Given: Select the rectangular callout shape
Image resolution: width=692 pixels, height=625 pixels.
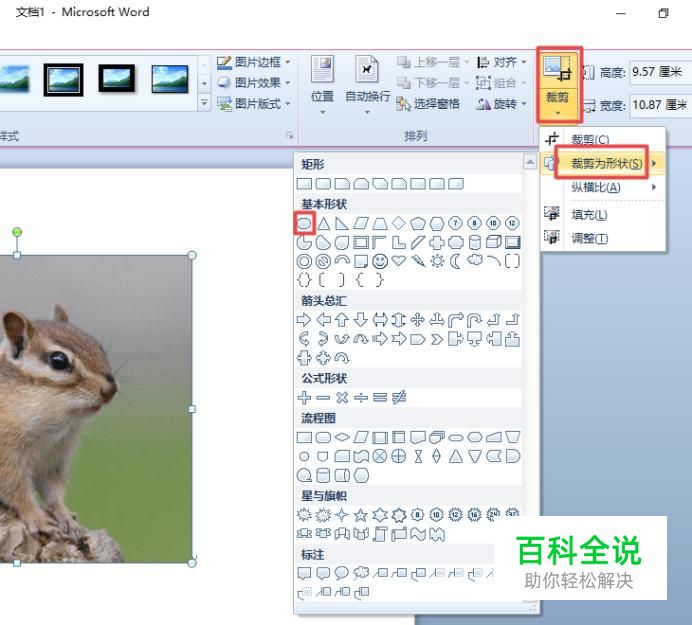Looking at the screenshot, I should coord(304,573).
